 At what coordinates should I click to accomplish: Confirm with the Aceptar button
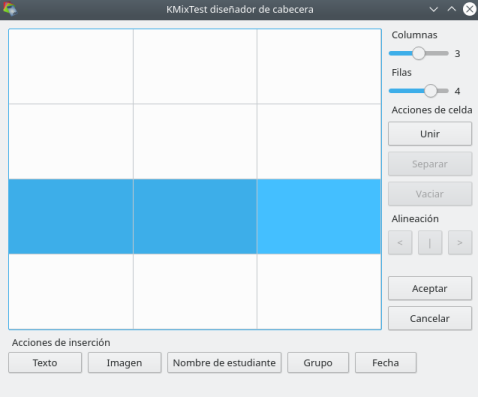(430, 288)
